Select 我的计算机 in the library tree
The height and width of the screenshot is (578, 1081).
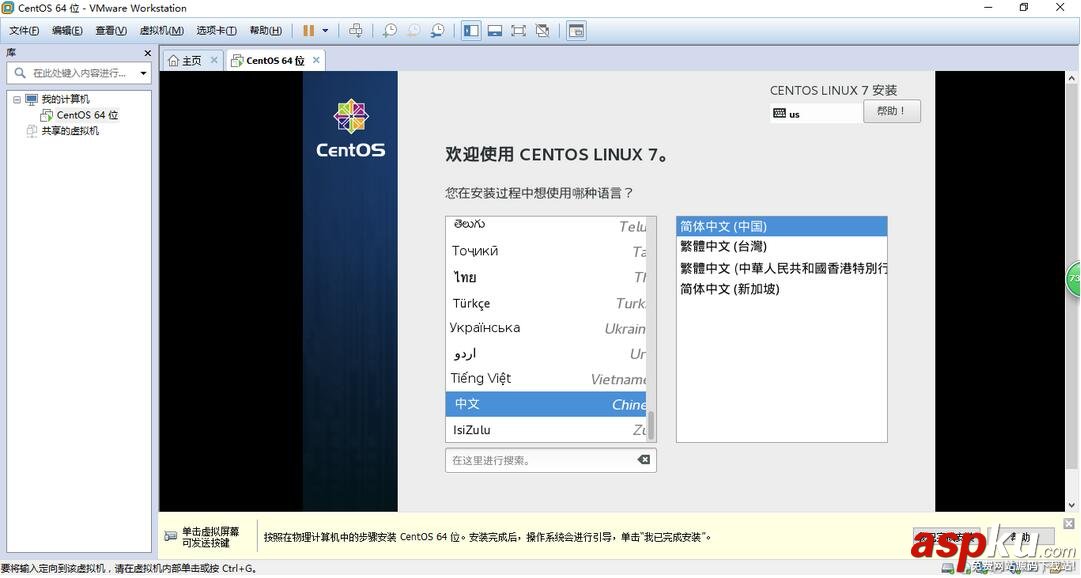65,99
